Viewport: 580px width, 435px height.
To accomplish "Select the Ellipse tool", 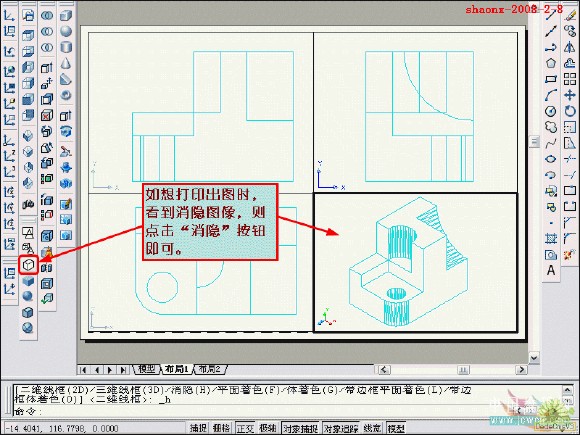I will pyautogui.click(x=551, y=159).
